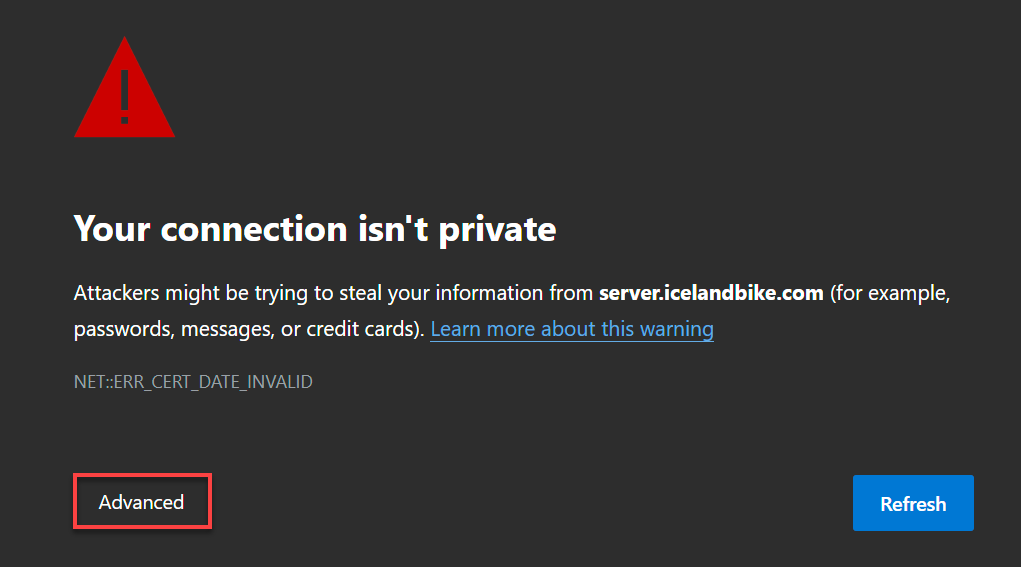
Task: Click the word 'Attackers' in the warning text
Action: pyautogui.click(x=112, y=294)
